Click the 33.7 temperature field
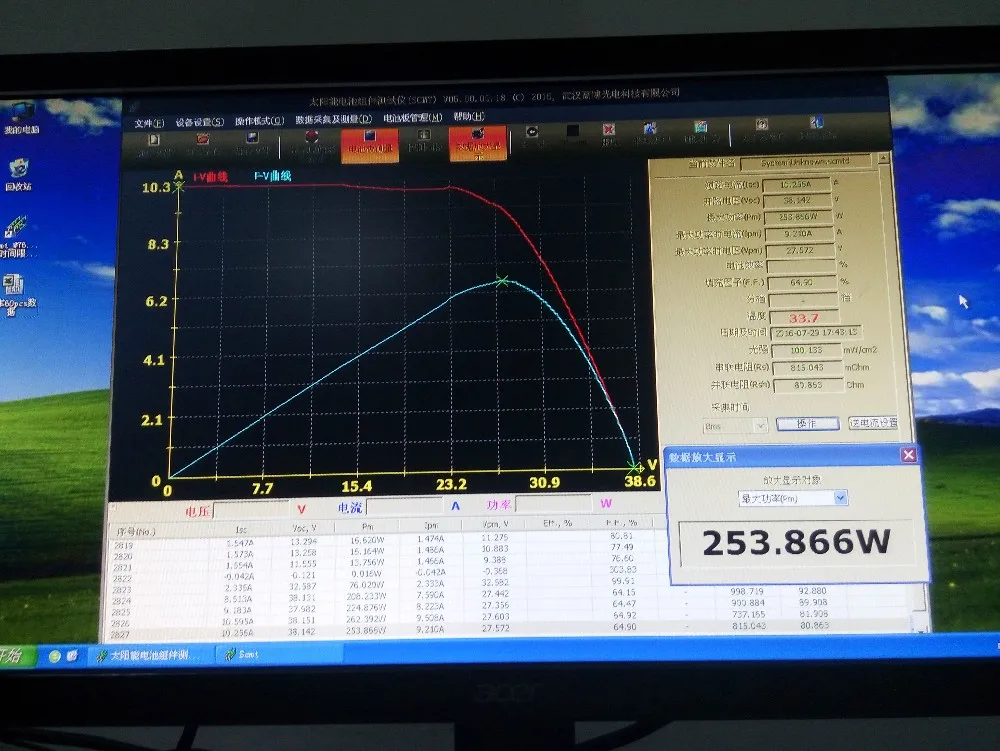Screen dimensions: 1000x751 click(803, 317)
